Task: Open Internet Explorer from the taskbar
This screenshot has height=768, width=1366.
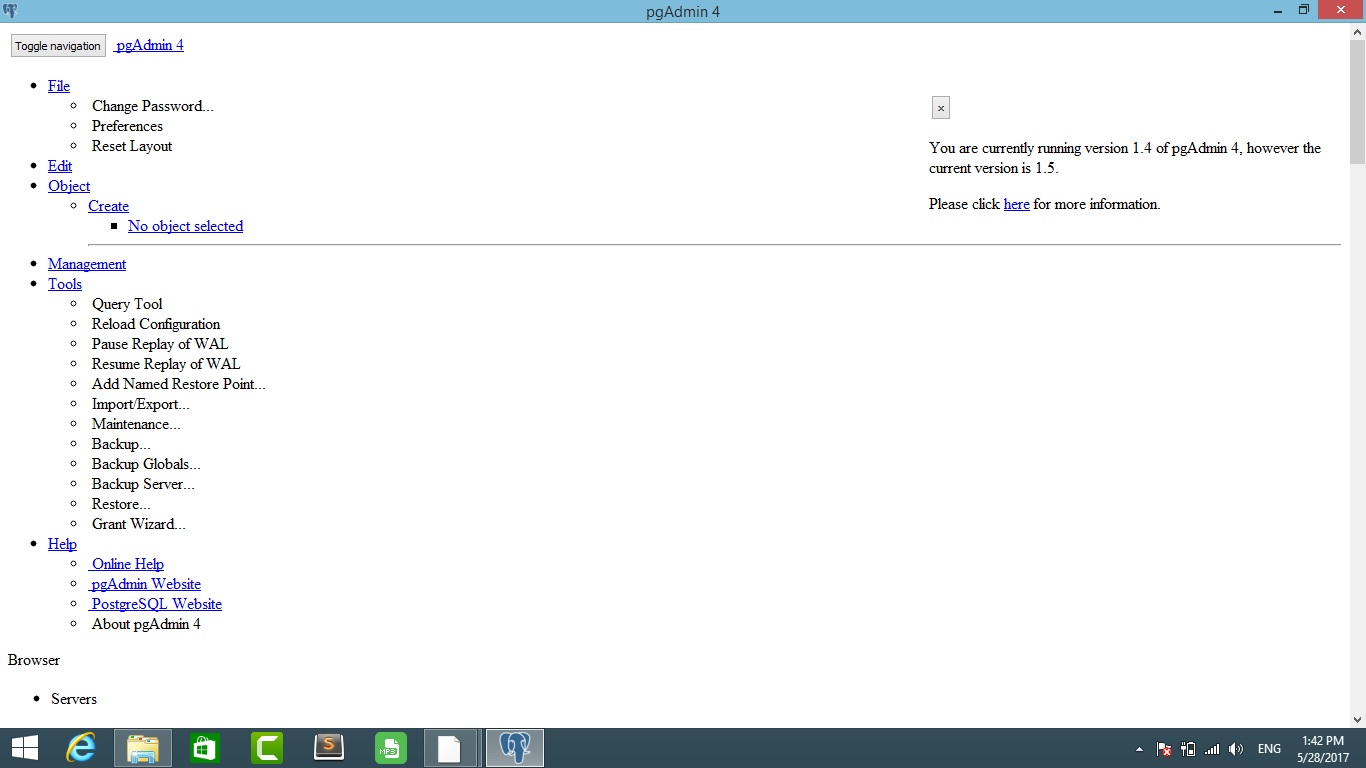Action: pyautogui.click(x=80, y=748)
